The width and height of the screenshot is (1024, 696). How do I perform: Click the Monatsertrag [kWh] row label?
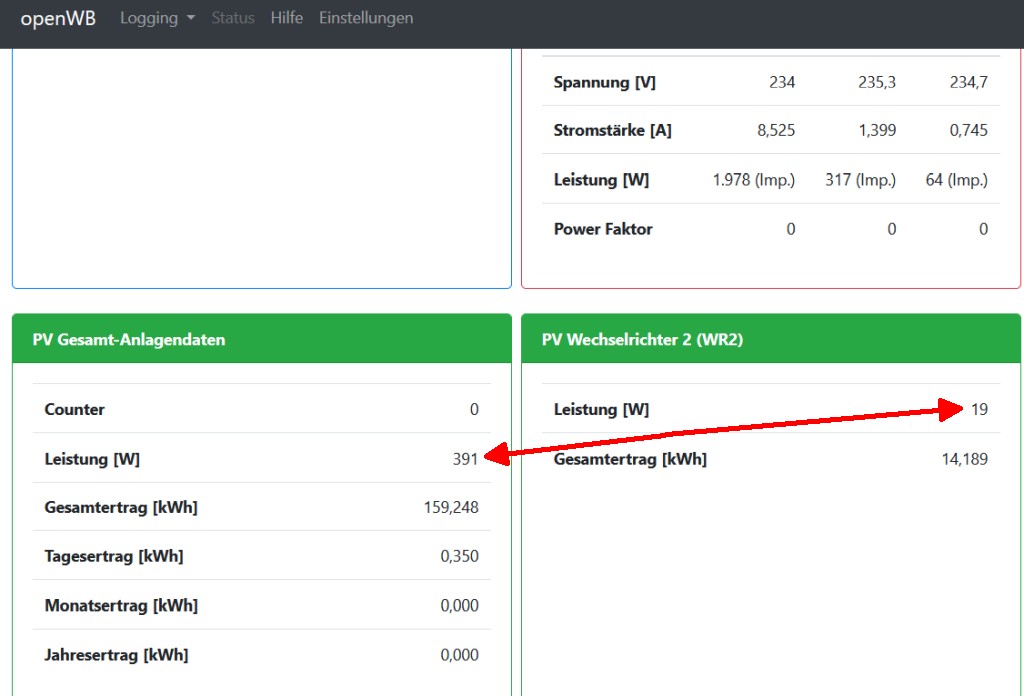(121, 605)
